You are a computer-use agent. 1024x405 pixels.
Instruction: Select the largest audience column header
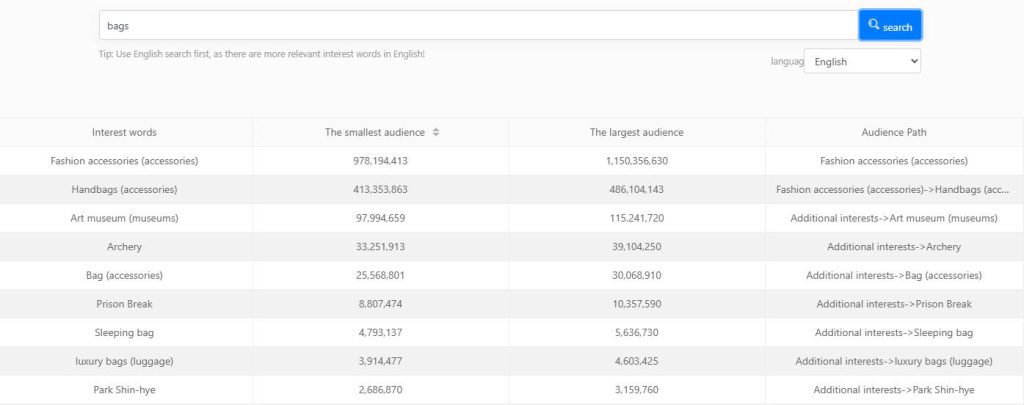click(x=636, y=132)
